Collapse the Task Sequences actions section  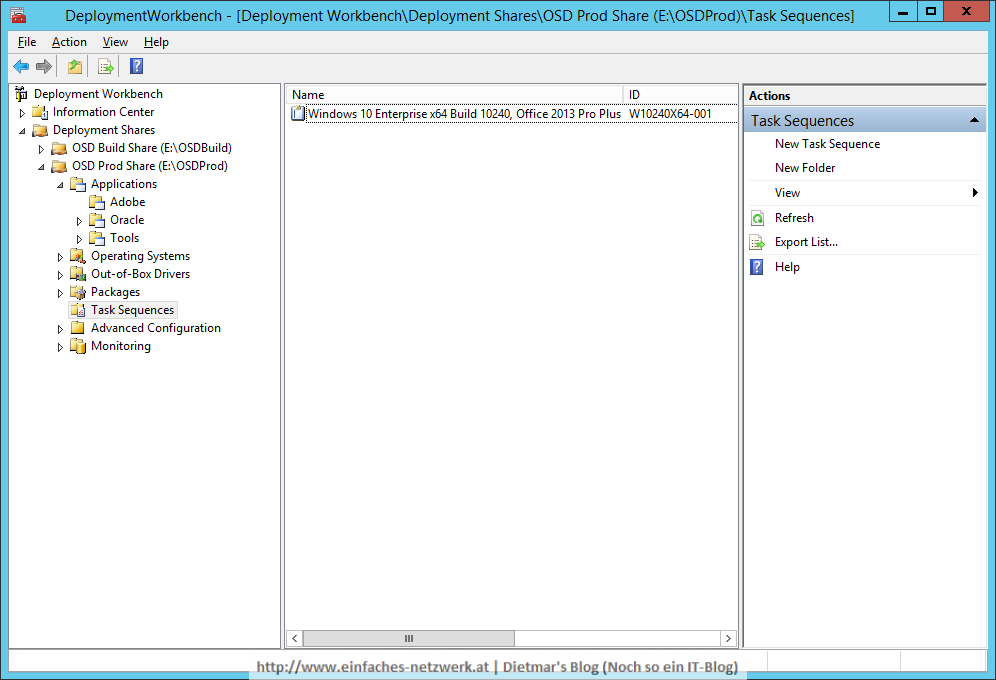click(974, 120)
